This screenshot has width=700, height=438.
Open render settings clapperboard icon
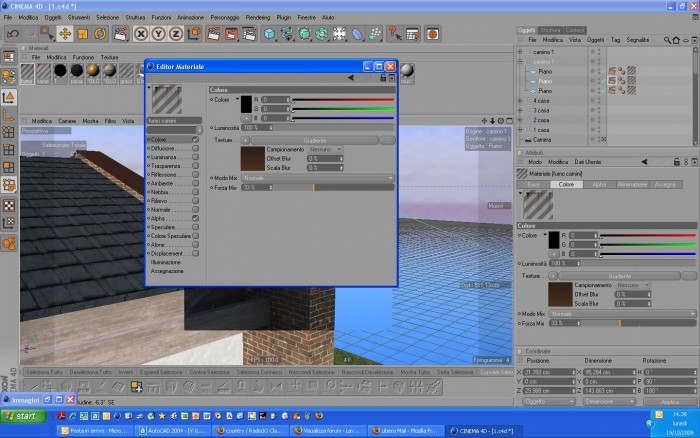[249, 34]
